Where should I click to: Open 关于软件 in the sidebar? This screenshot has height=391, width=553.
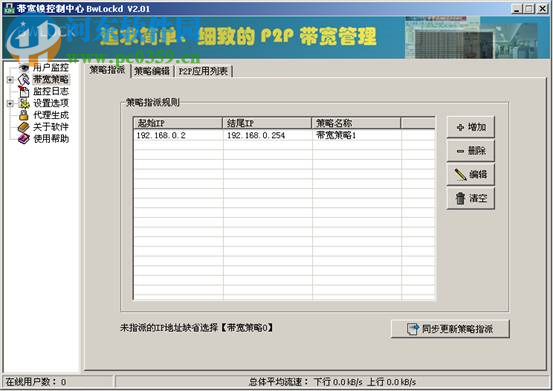pos(51,127)
